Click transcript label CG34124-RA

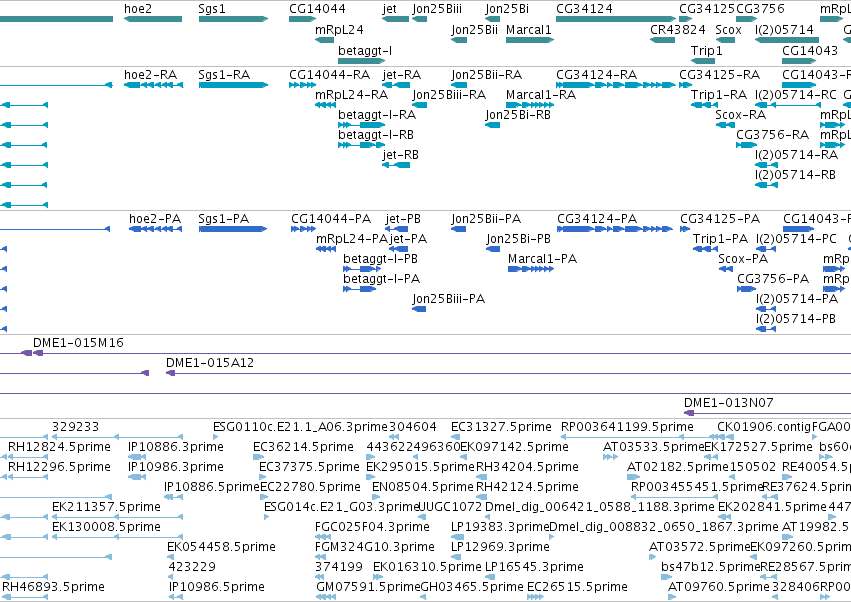click(596, 74)
